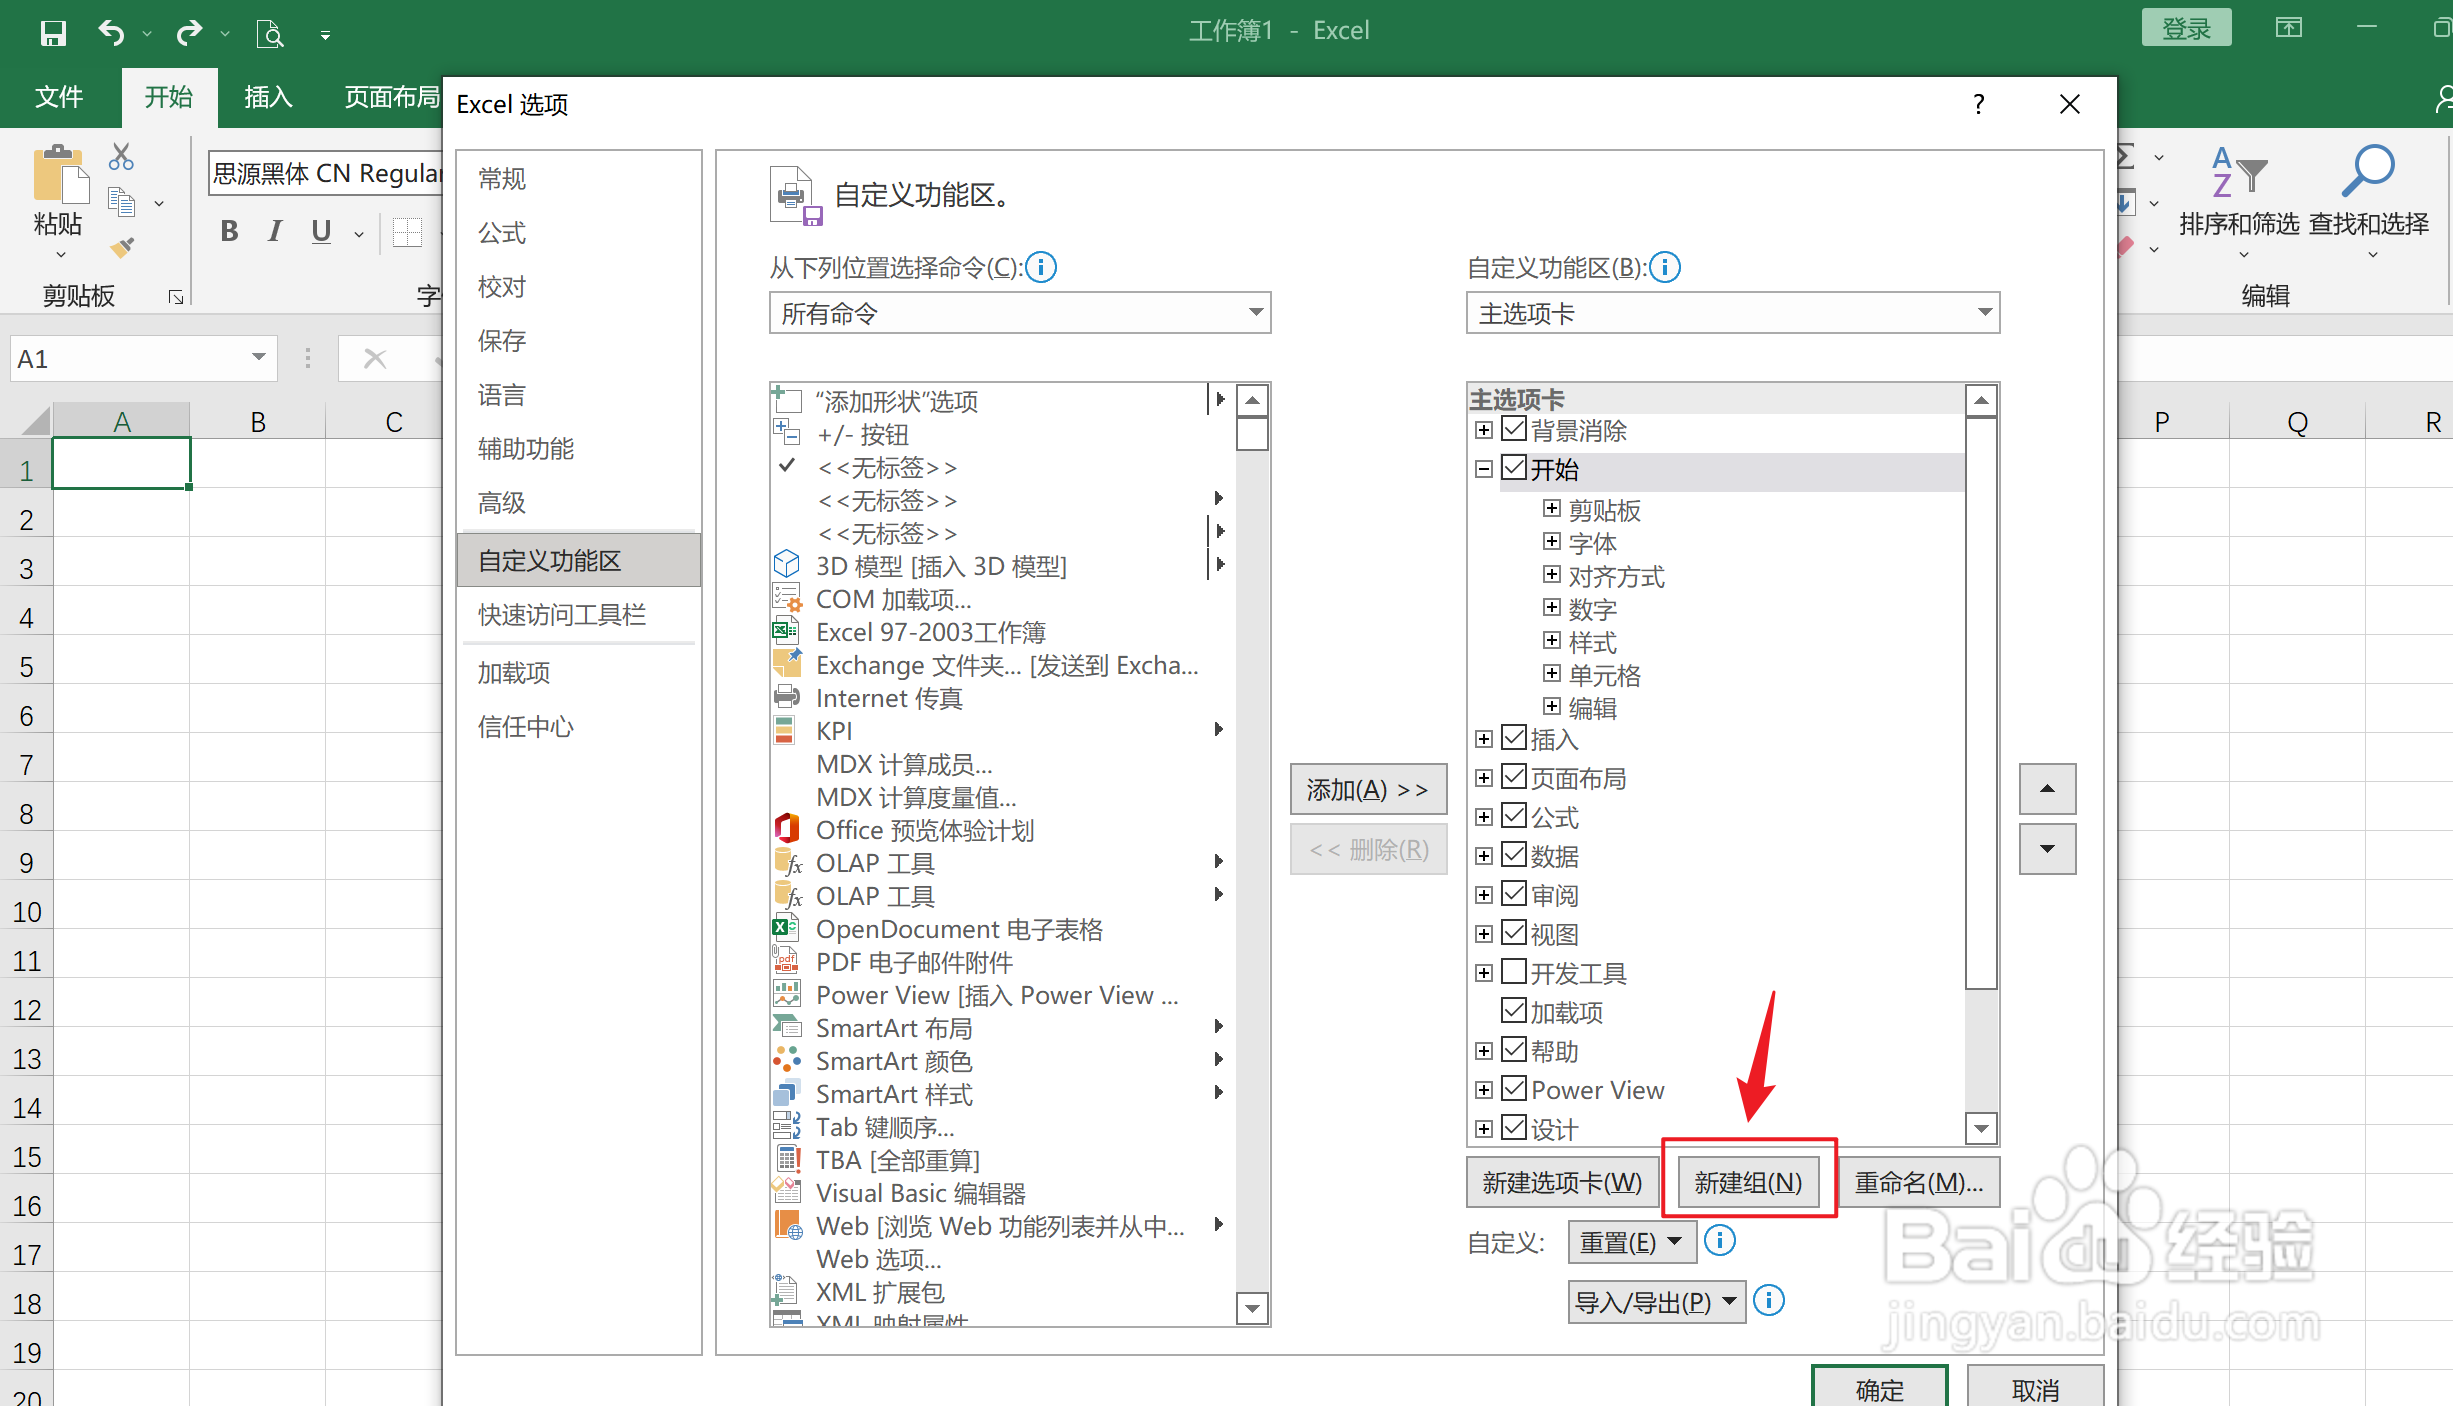Image resolution: width=2453 pixels, height=1406 pixels.
Task: Cancel formula entry X icon
Action: (x=374, y=359)
